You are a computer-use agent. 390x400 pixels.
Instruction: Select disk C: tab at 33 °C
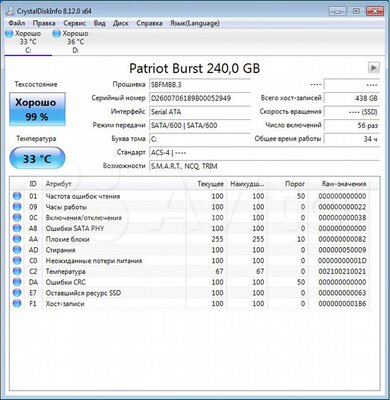(28, 42)
